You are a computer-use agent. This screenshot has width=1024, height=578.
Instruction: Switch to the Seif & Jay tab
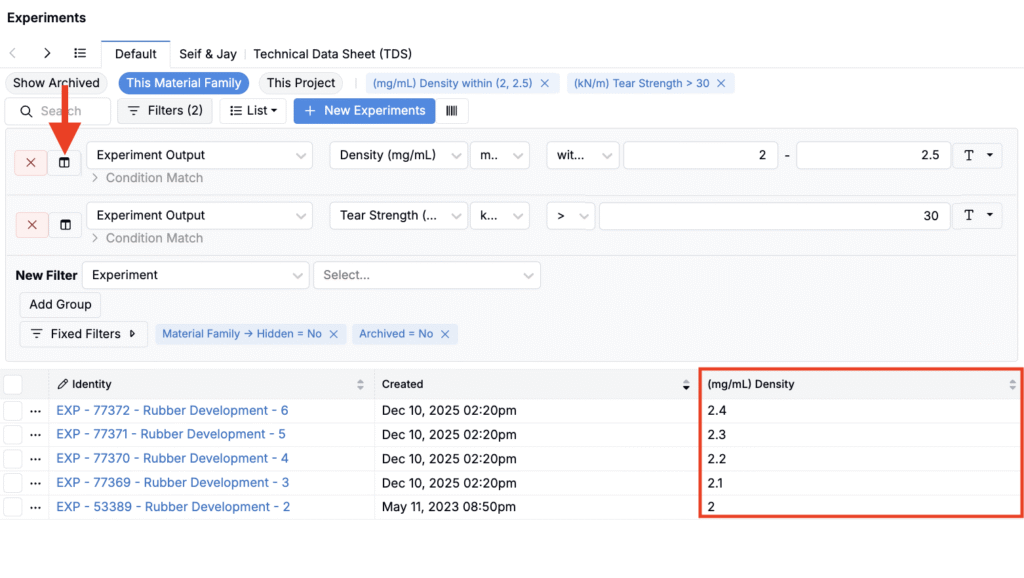[x=208, y=54]
